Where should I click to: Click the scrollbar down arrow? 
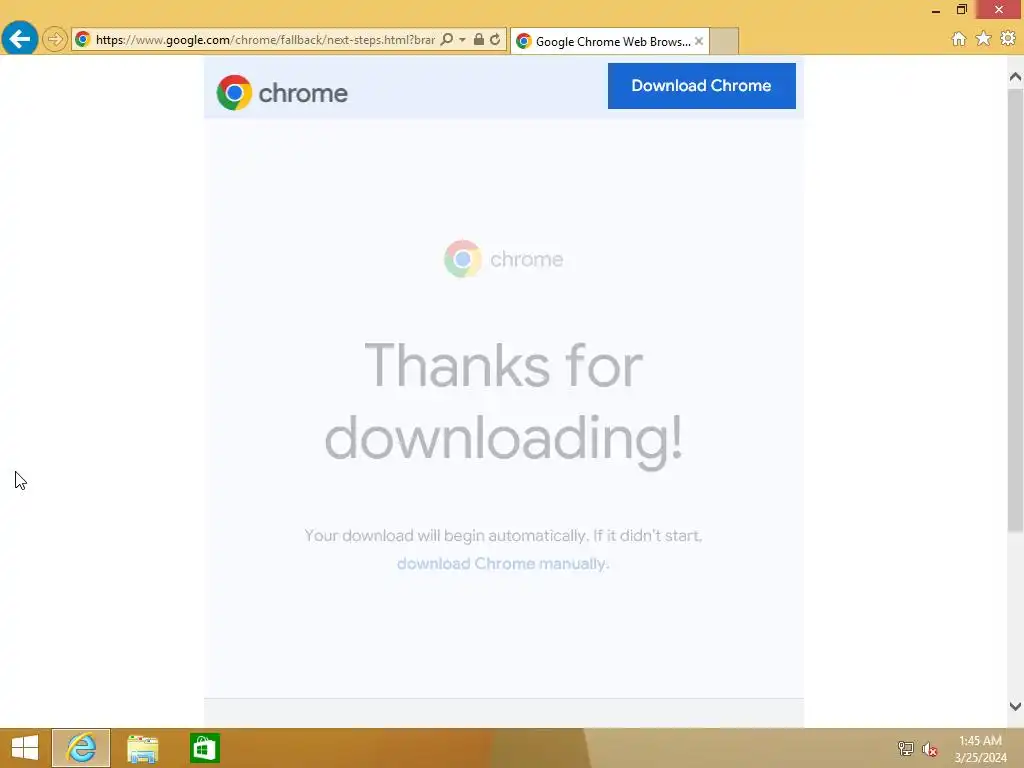(x=1015, y=706)
